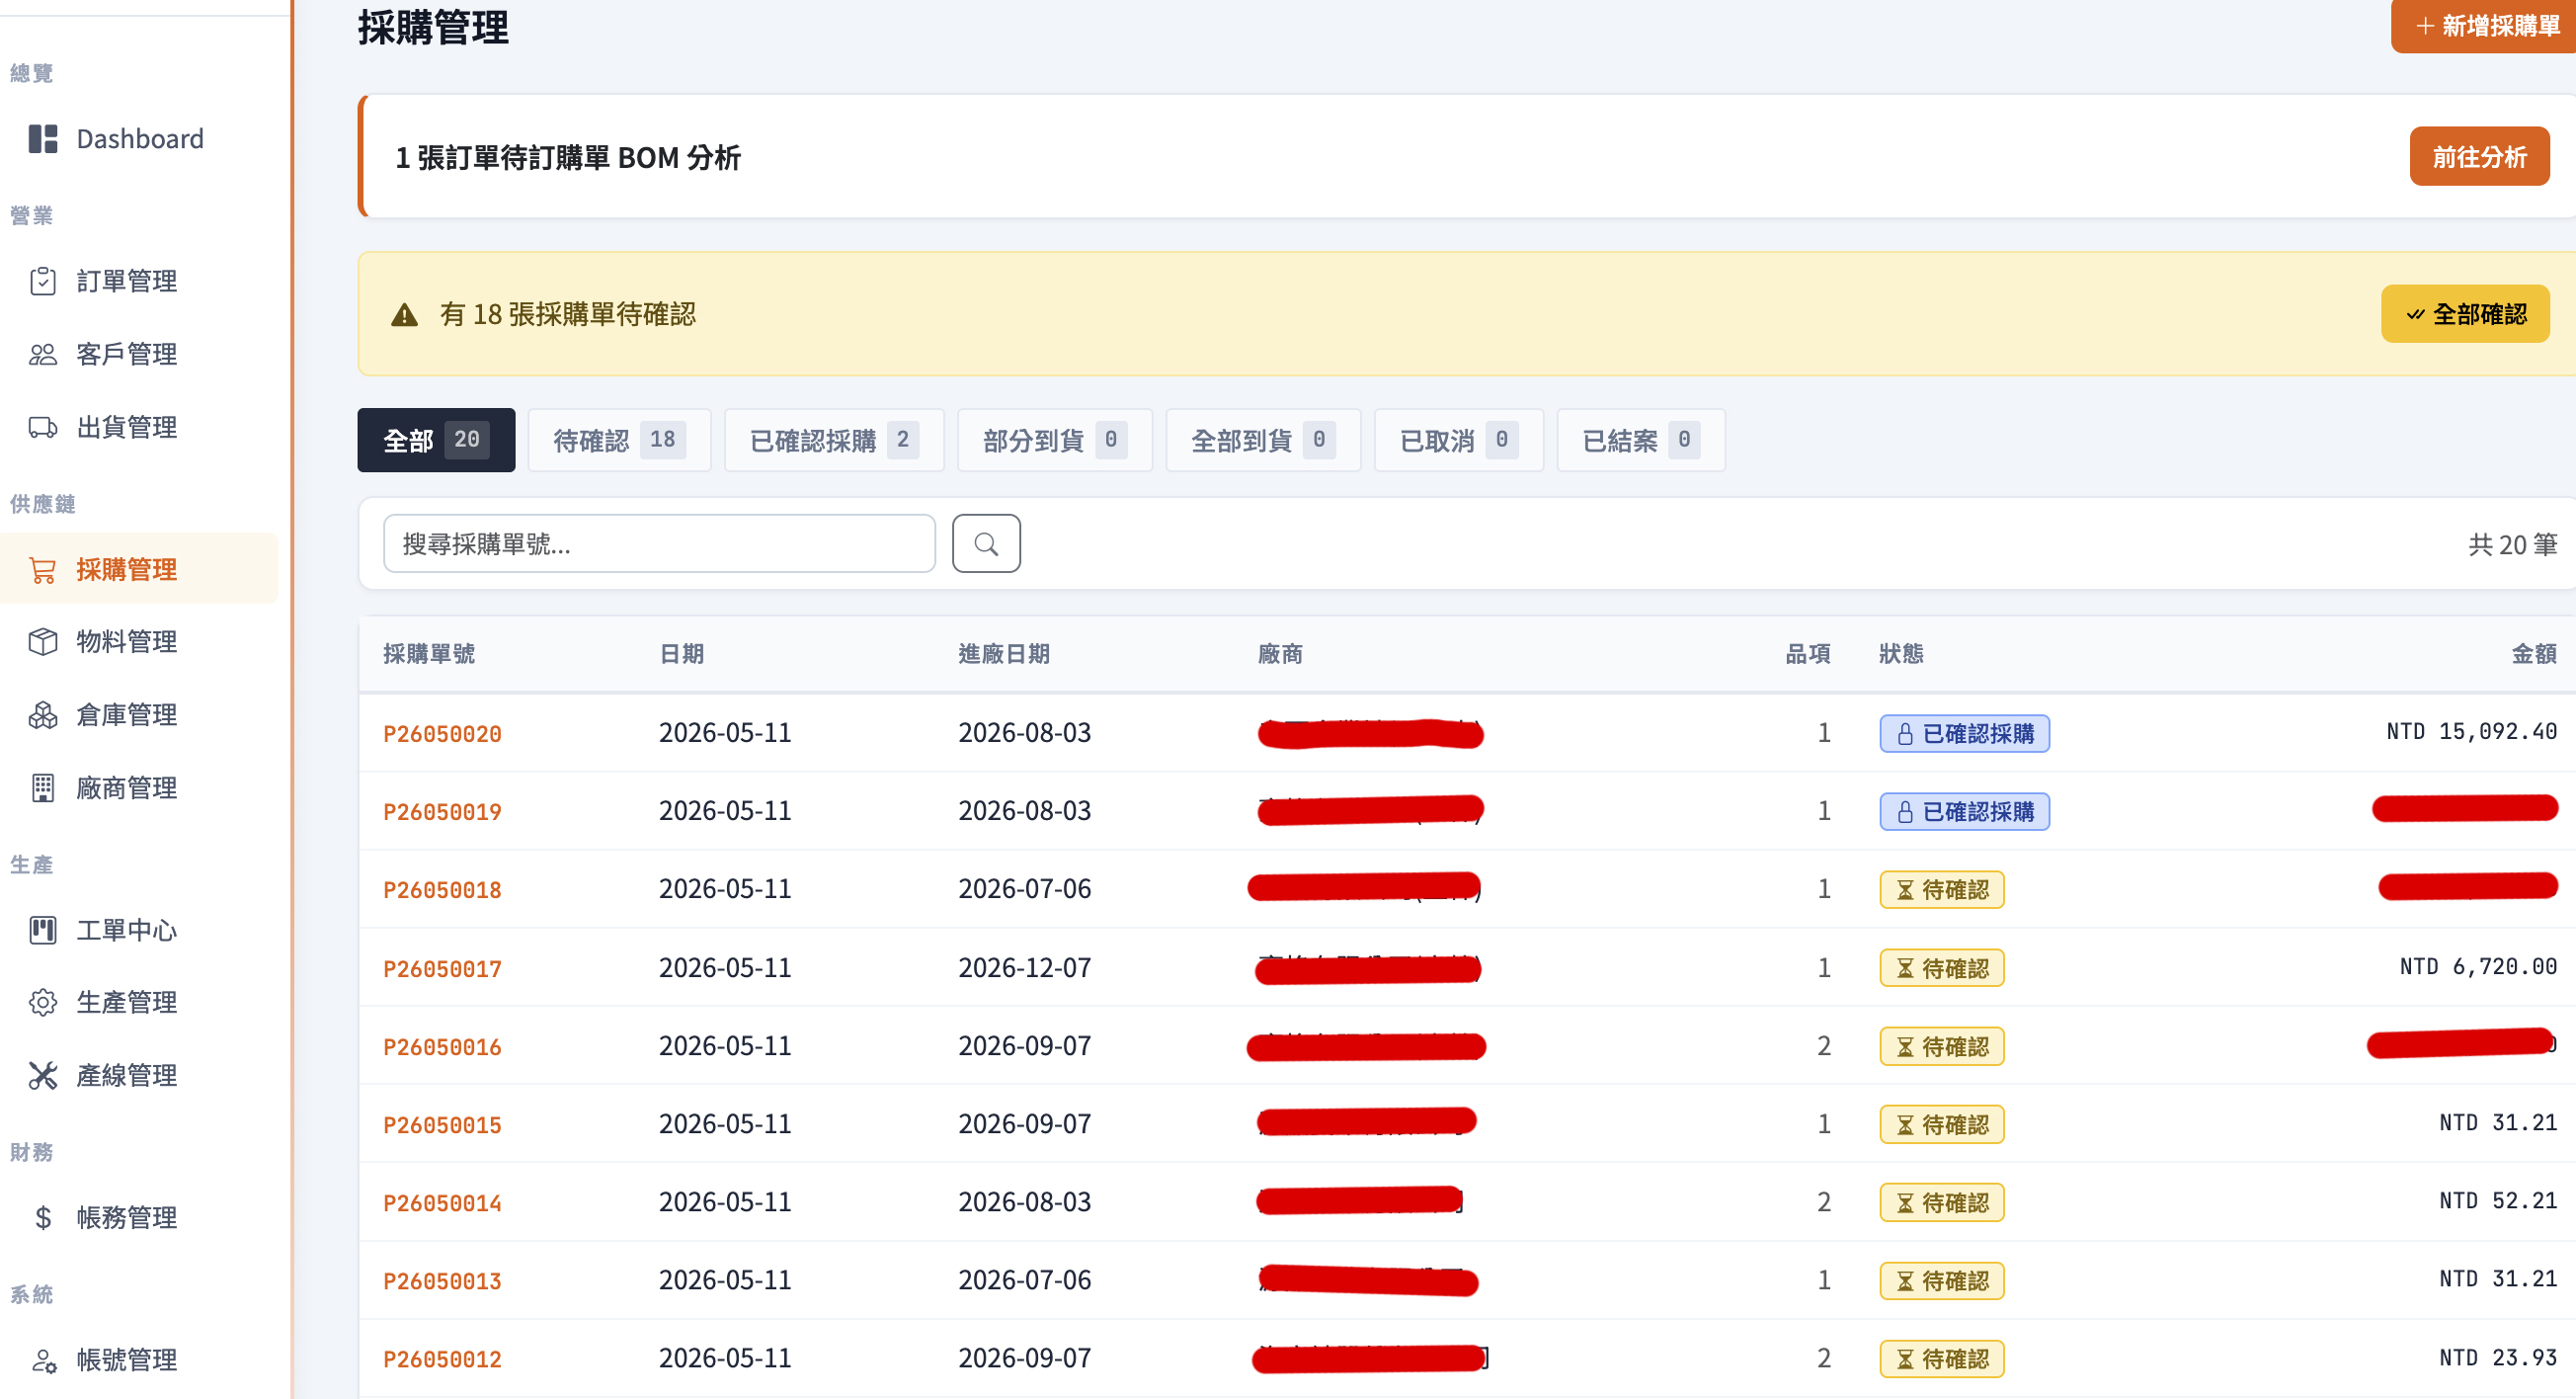This screenshot has width=2576, height=1399.
Task: Open purchase order P26050012 link
Action: click(x=442, y=1359)
